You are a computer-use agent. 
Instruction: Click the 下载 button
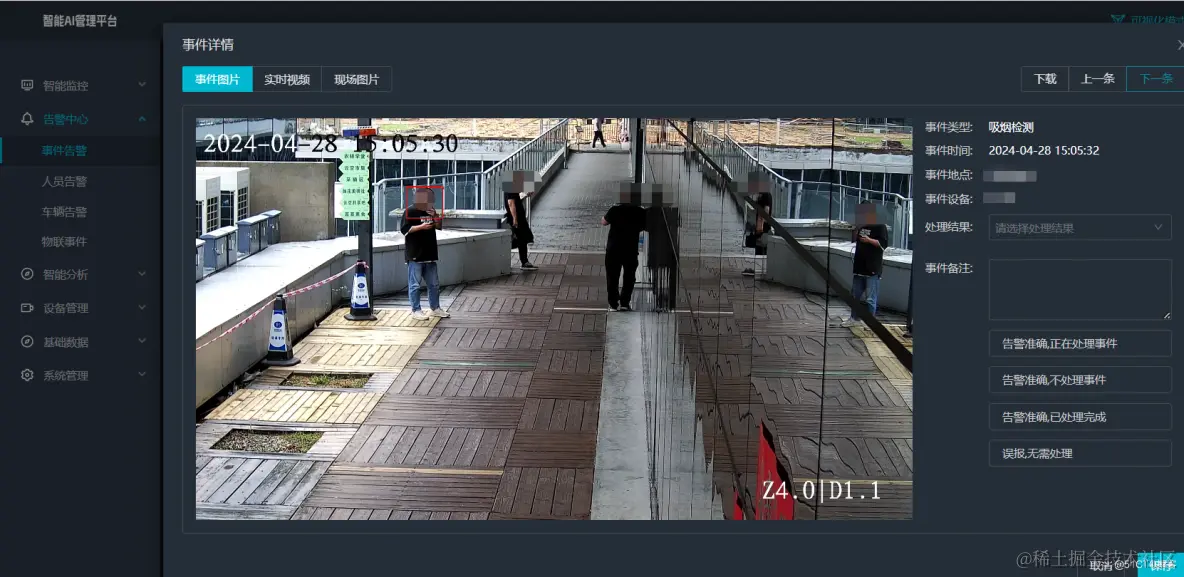[x=1045, y=79]
